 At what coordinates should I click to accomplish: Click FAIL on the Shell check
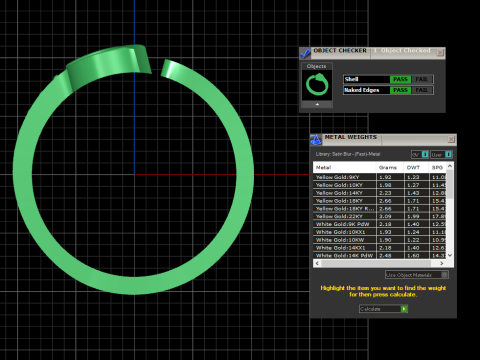(422, 79)
